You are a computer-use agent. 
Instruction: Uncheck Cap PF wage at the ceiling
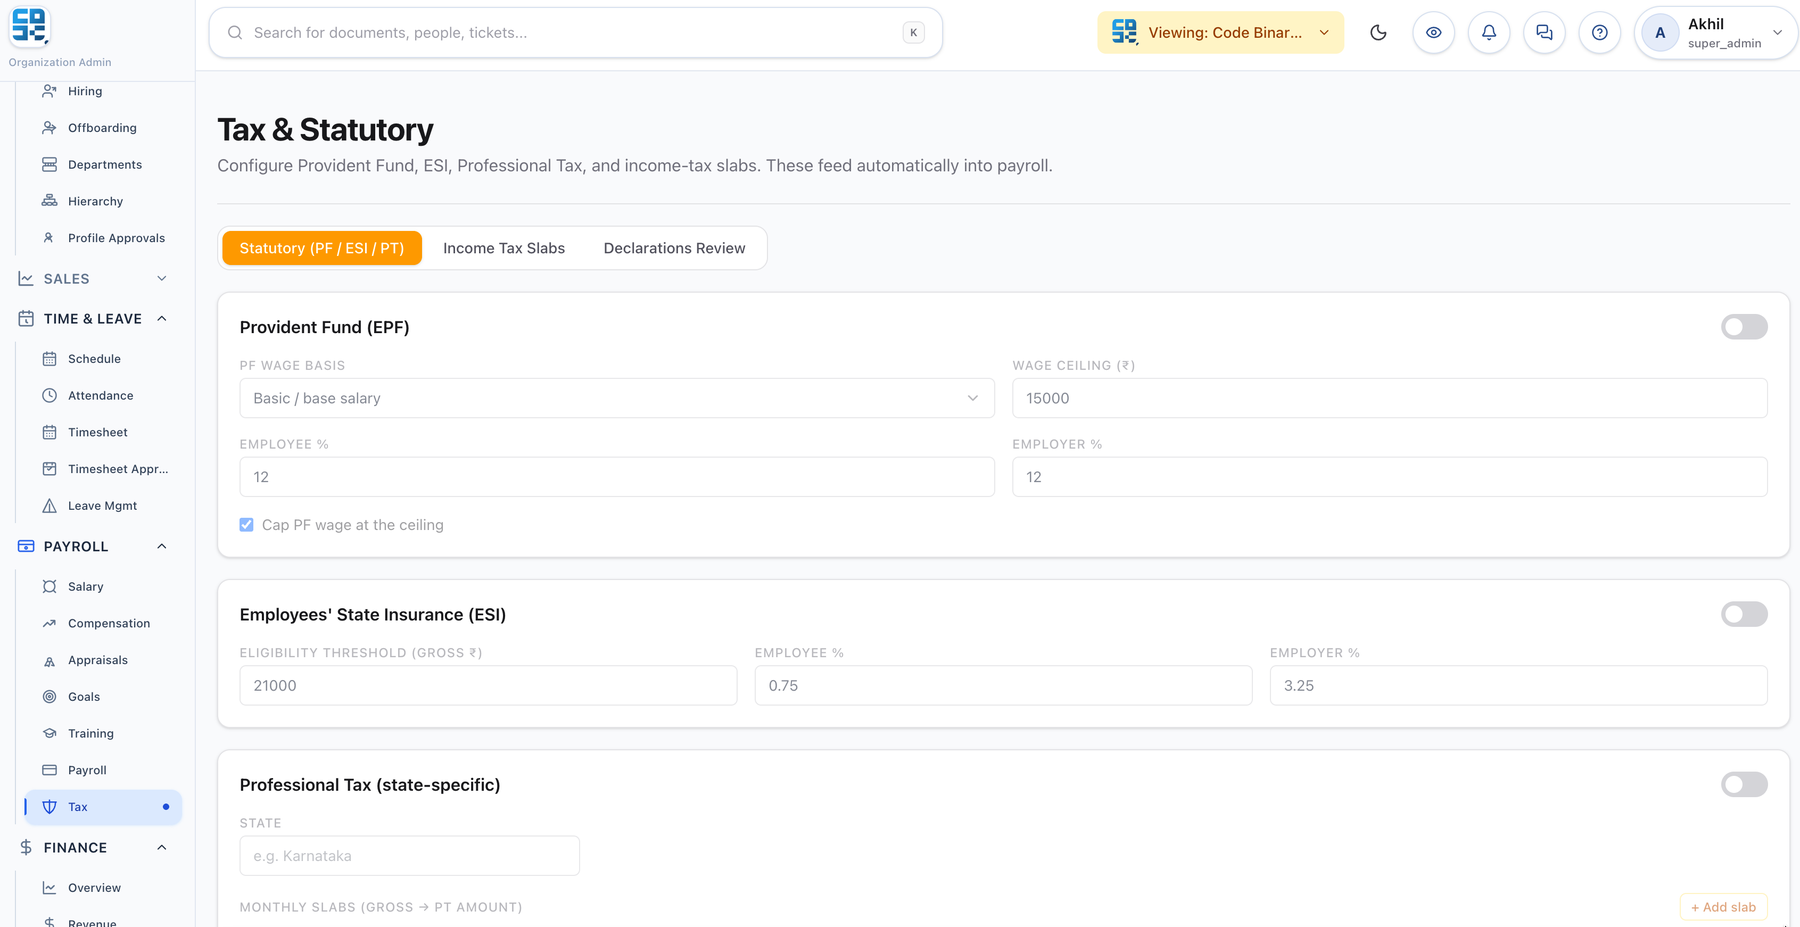[246, 525]
